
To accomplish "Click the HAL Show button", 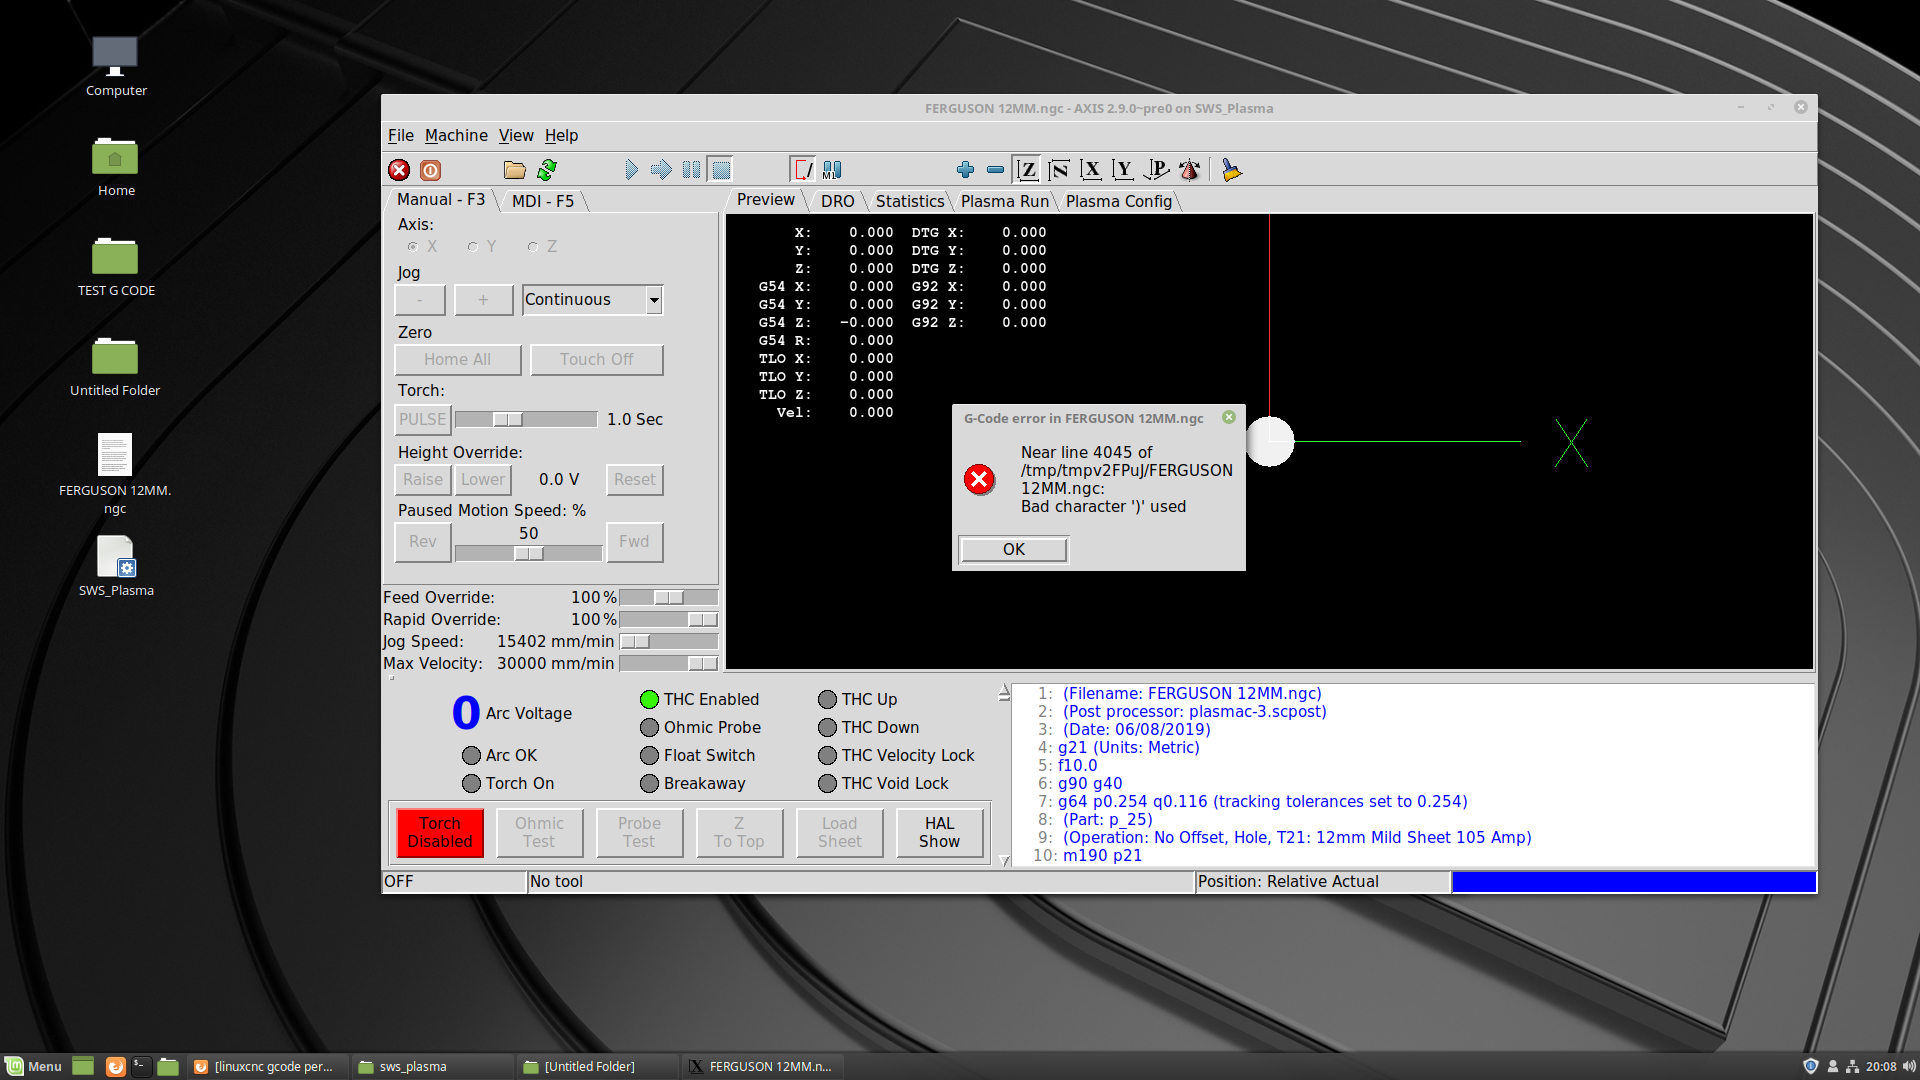I will (x=939, y=832).
